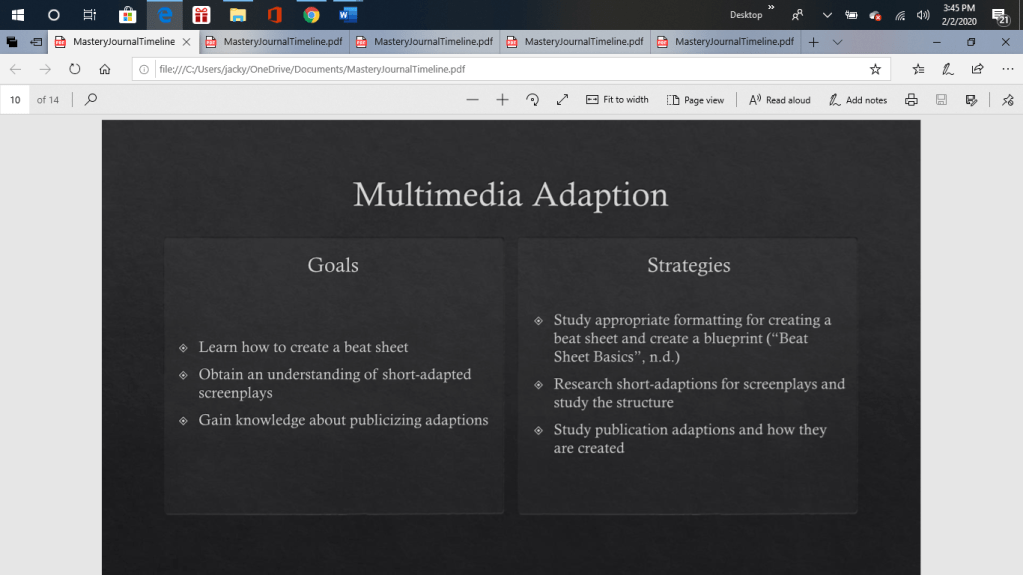Open the Edge Settings and more menu
This screenshot has width=1023, height=575.
pos(1006,69)
